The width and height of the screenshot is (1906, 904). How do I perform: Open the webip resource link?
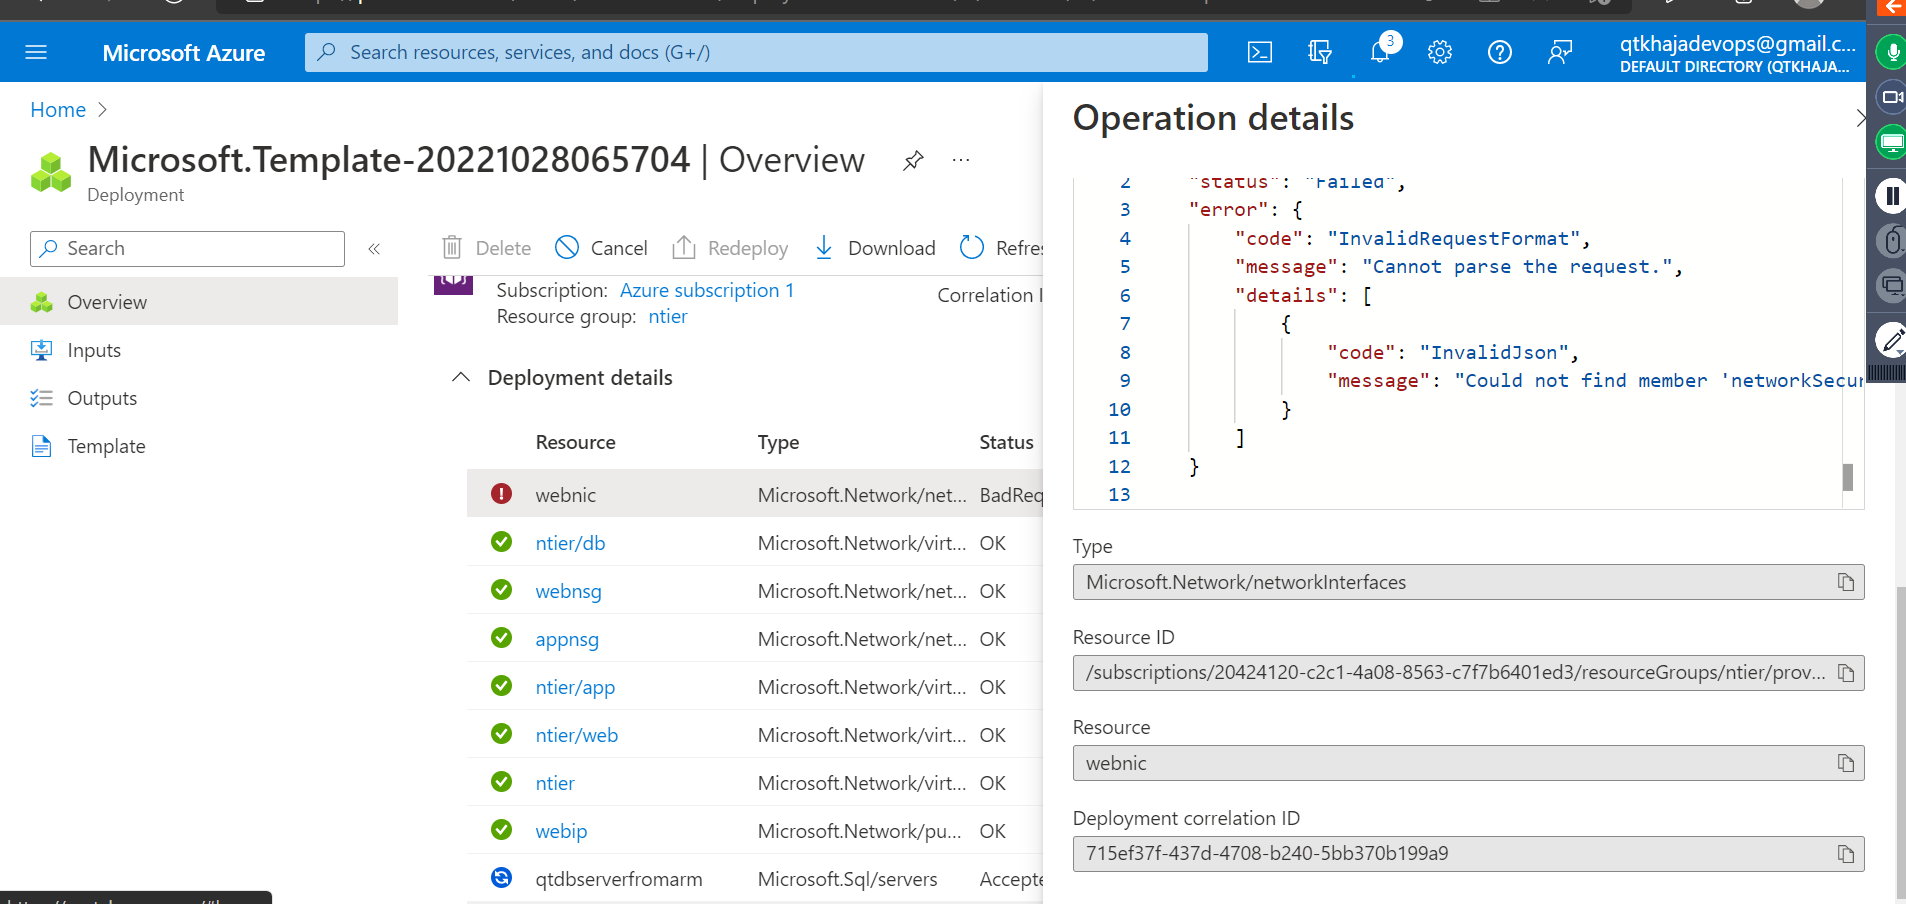561,831
